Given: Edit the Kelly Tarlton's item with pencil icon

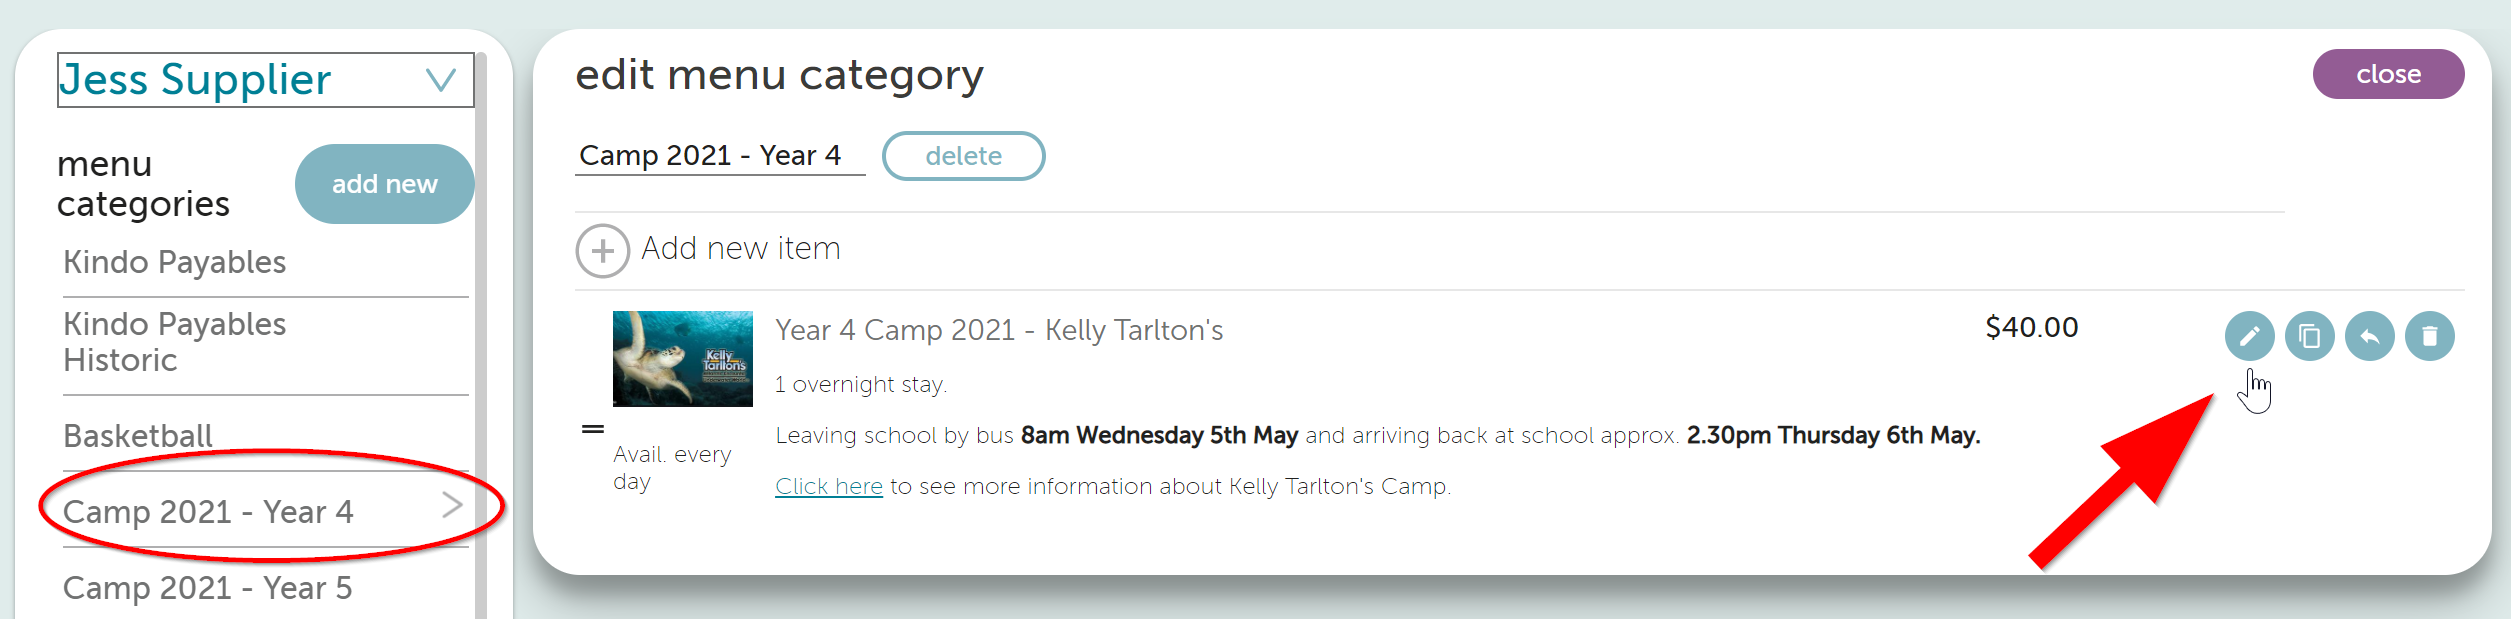Looking at the screenshot, I should pos(2249,336).
